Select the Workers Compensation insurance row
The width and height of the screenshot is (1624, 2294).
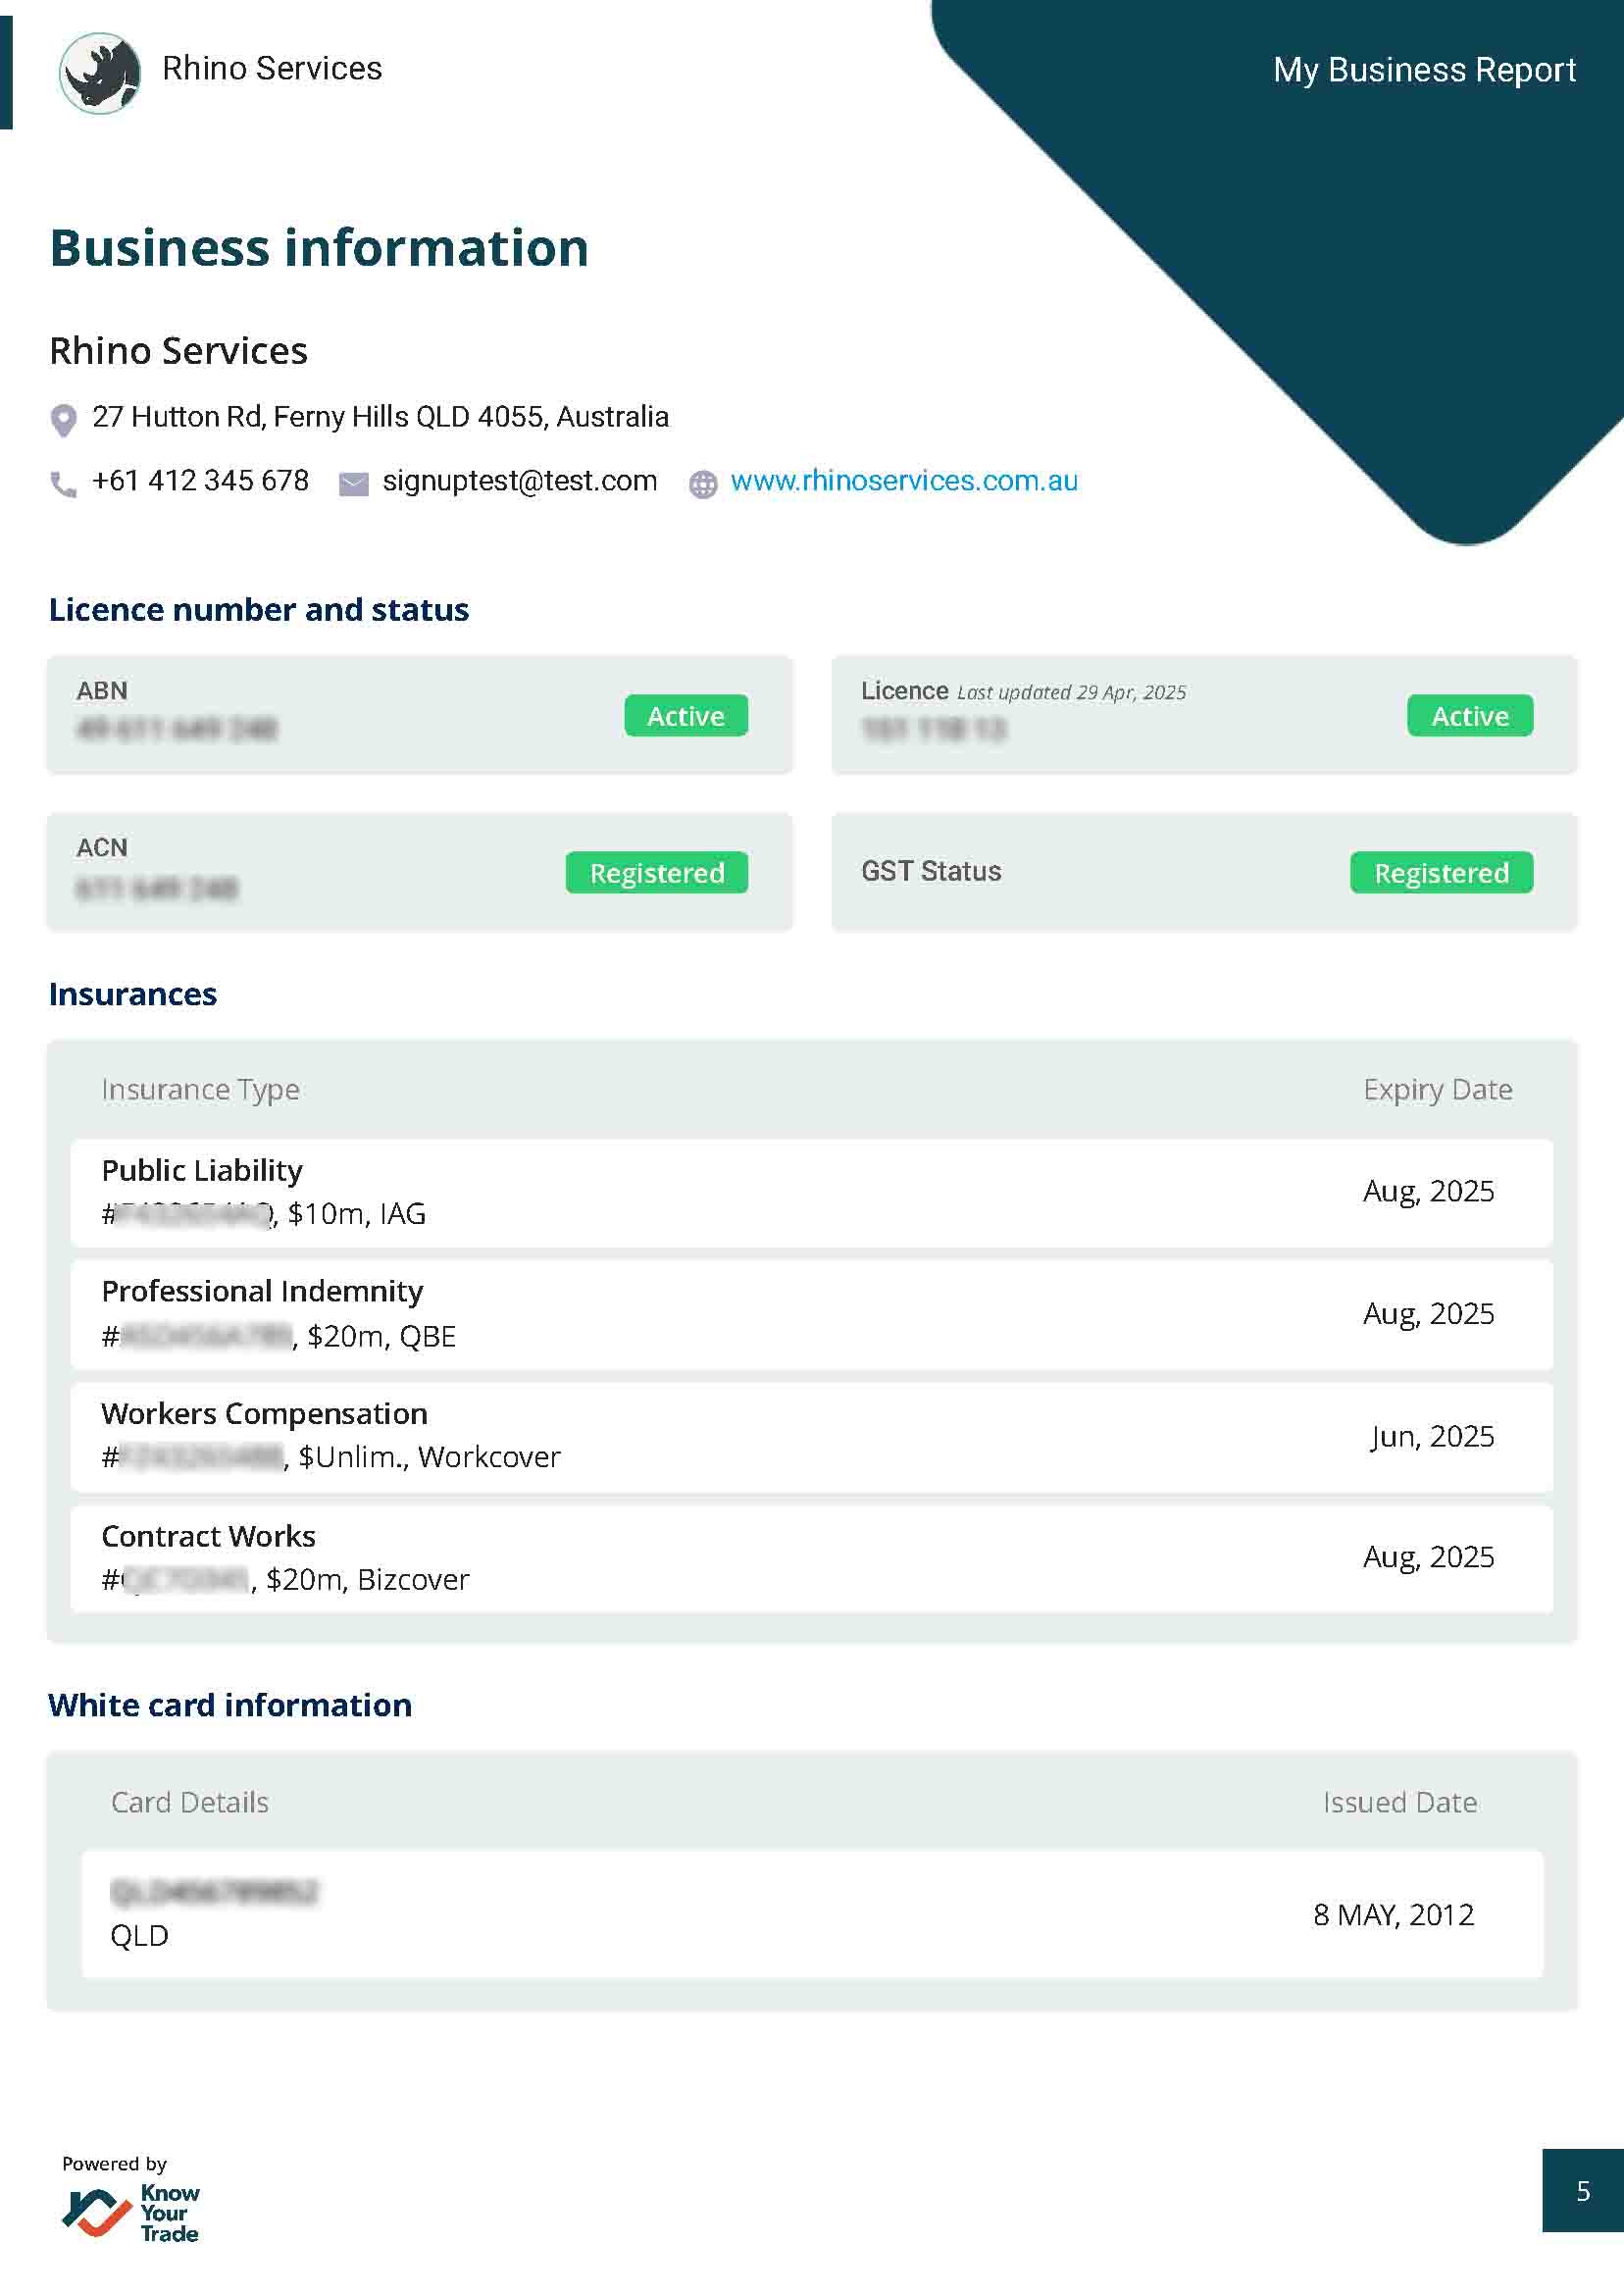click(x=811, y=1436)
